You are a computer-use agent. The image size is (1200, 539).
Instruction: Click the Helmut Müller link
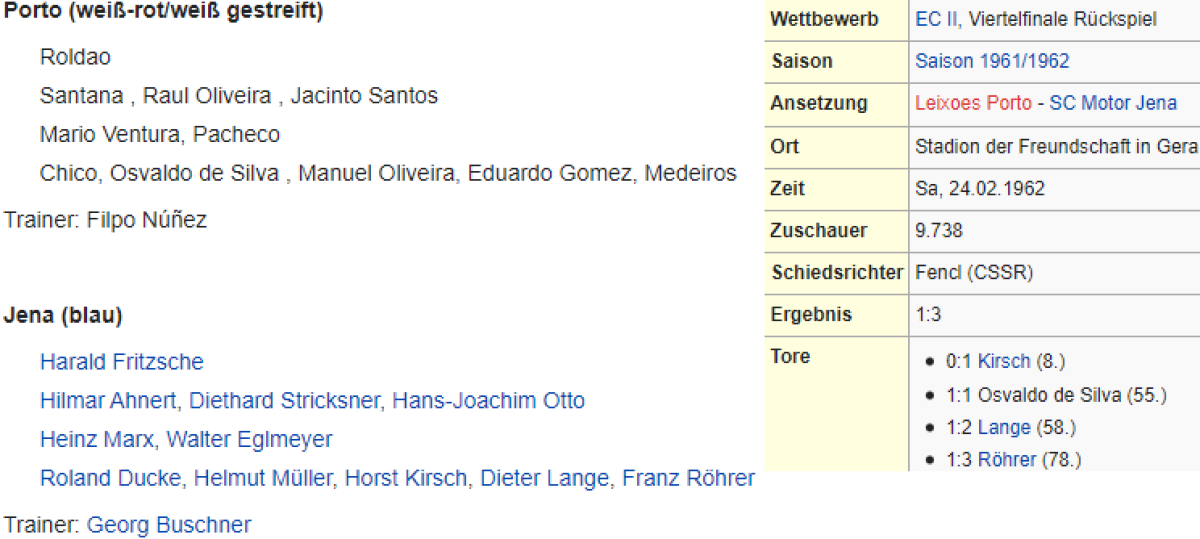point(263,478)
